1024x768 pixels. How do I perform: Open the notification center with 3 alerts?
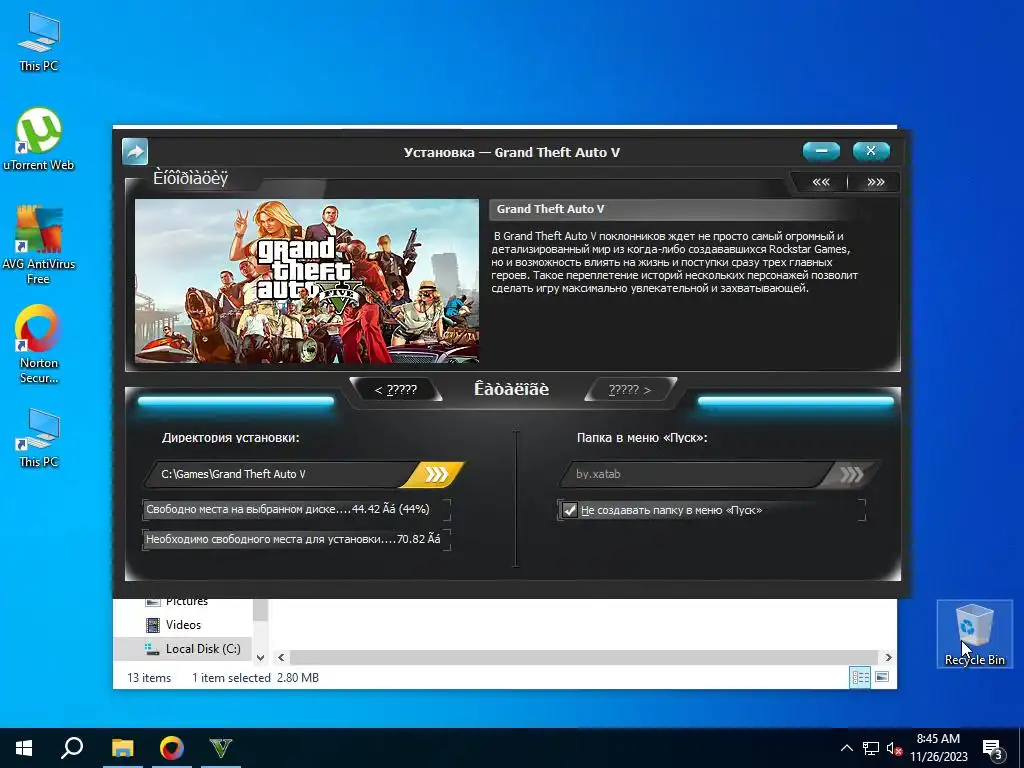(x=993, y=748)
